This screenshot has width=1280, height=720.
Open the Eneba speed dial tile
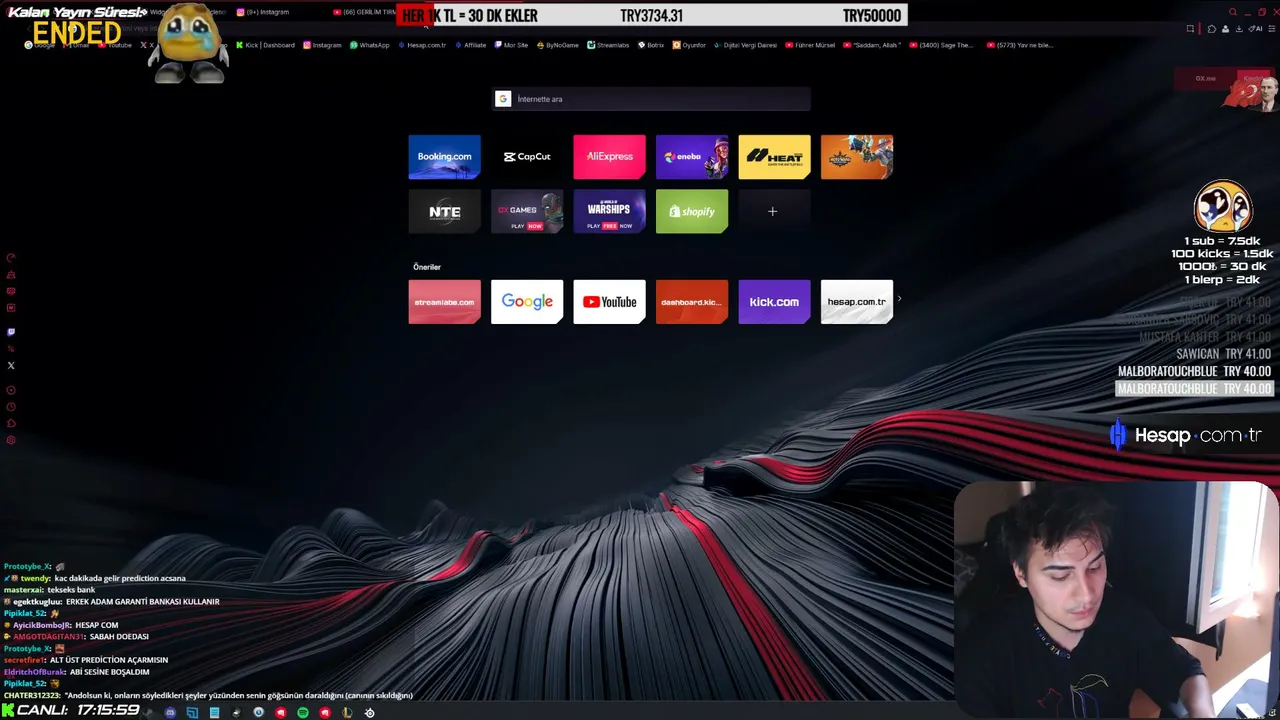click(x=692, y=157)
